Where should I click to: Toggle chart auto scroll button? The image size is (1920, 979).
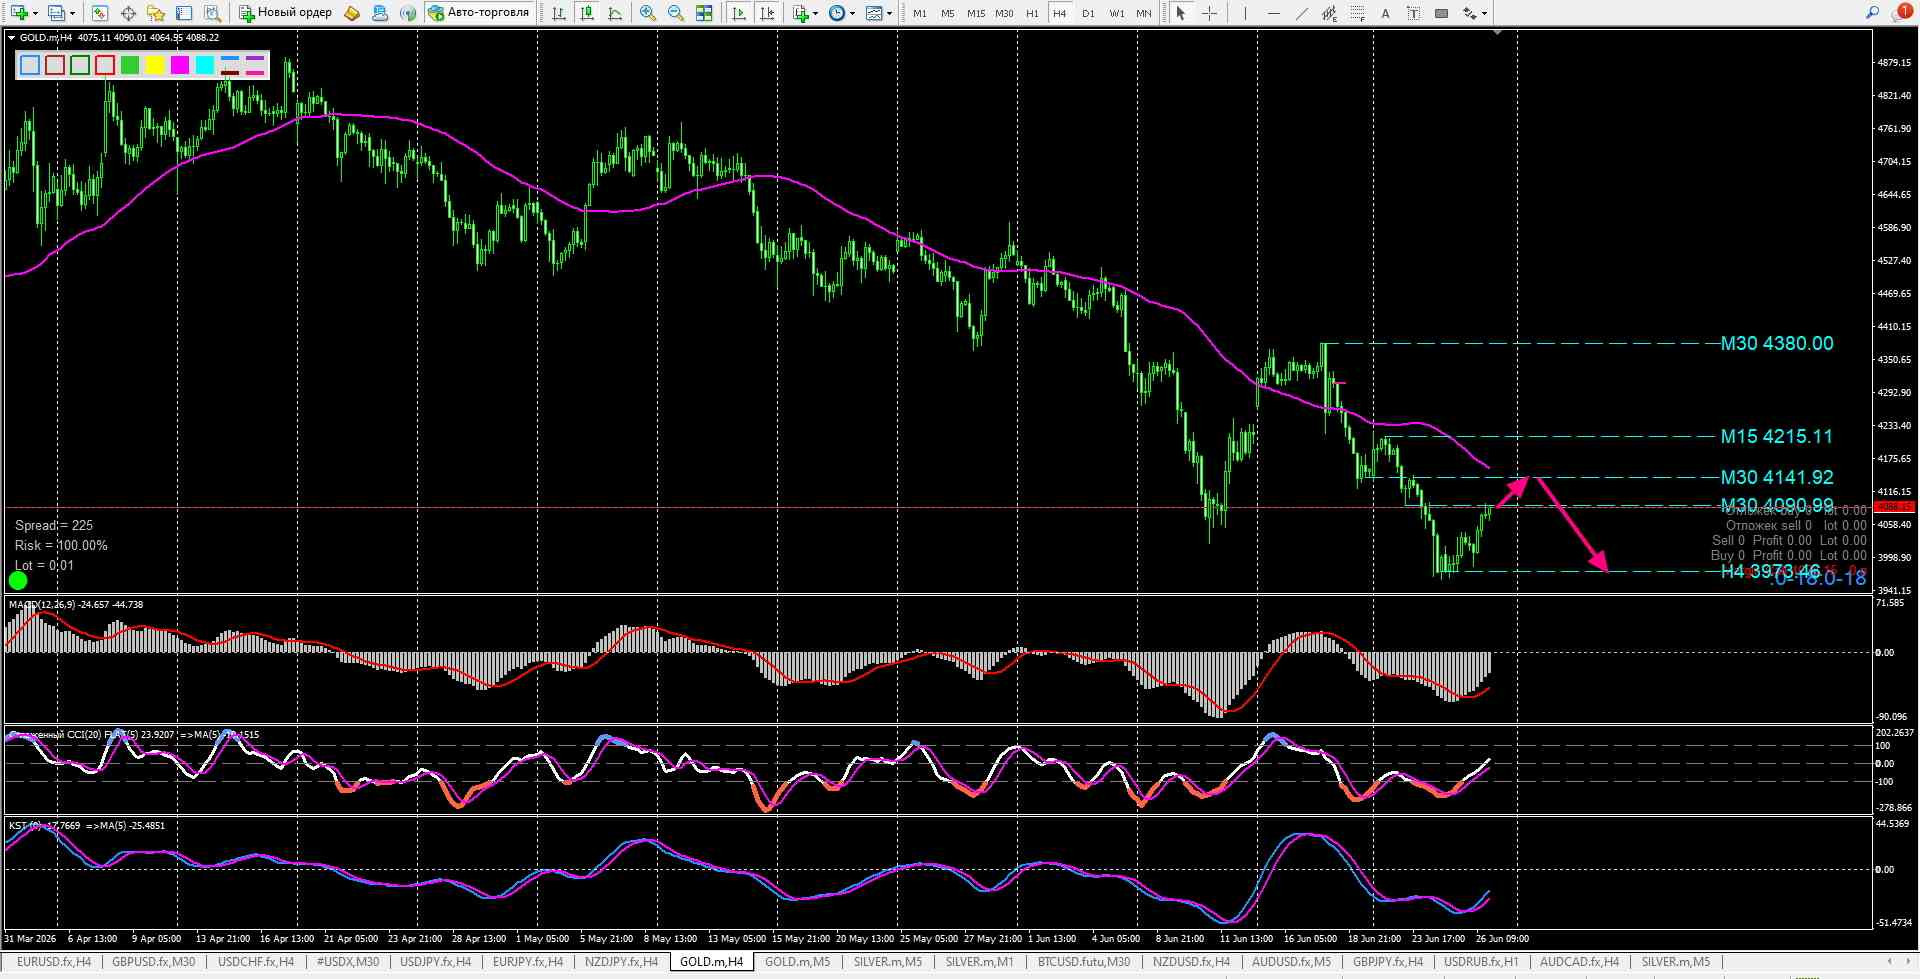[739, 13]
